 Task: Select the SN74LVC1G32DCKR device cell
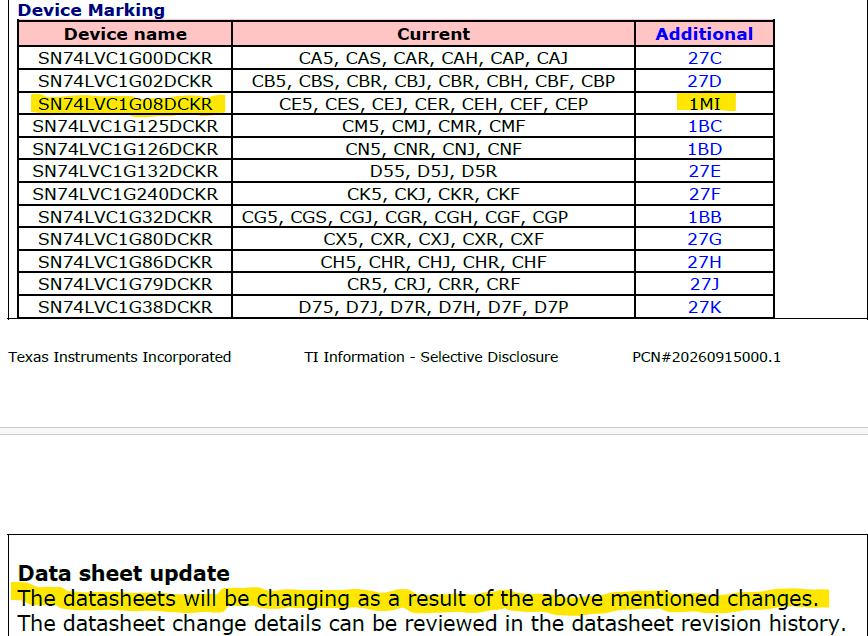(125, 217)
